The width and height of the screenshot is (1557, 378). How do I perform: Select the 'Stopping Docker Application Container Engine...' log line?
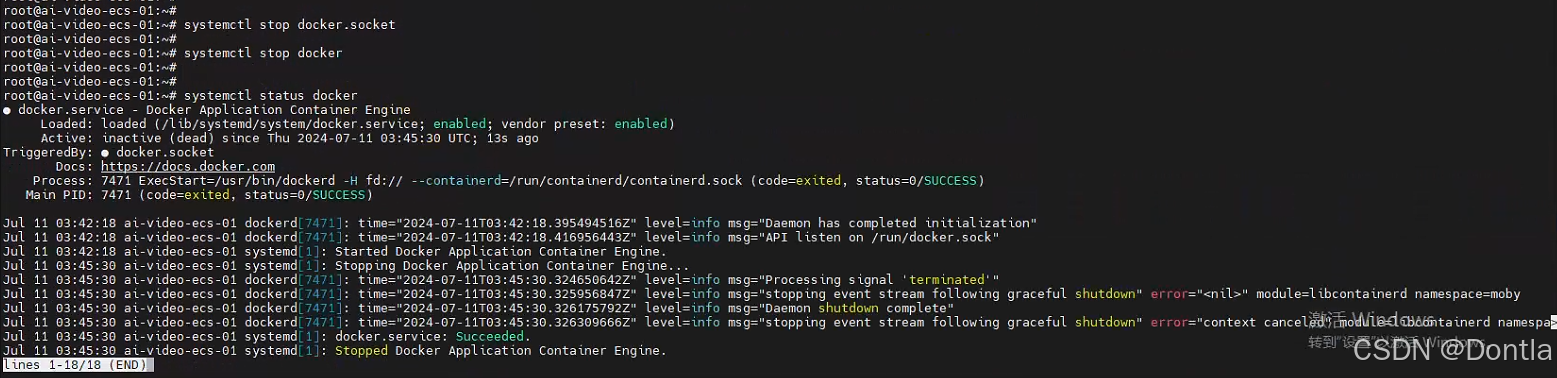click(x=346, y=266)
